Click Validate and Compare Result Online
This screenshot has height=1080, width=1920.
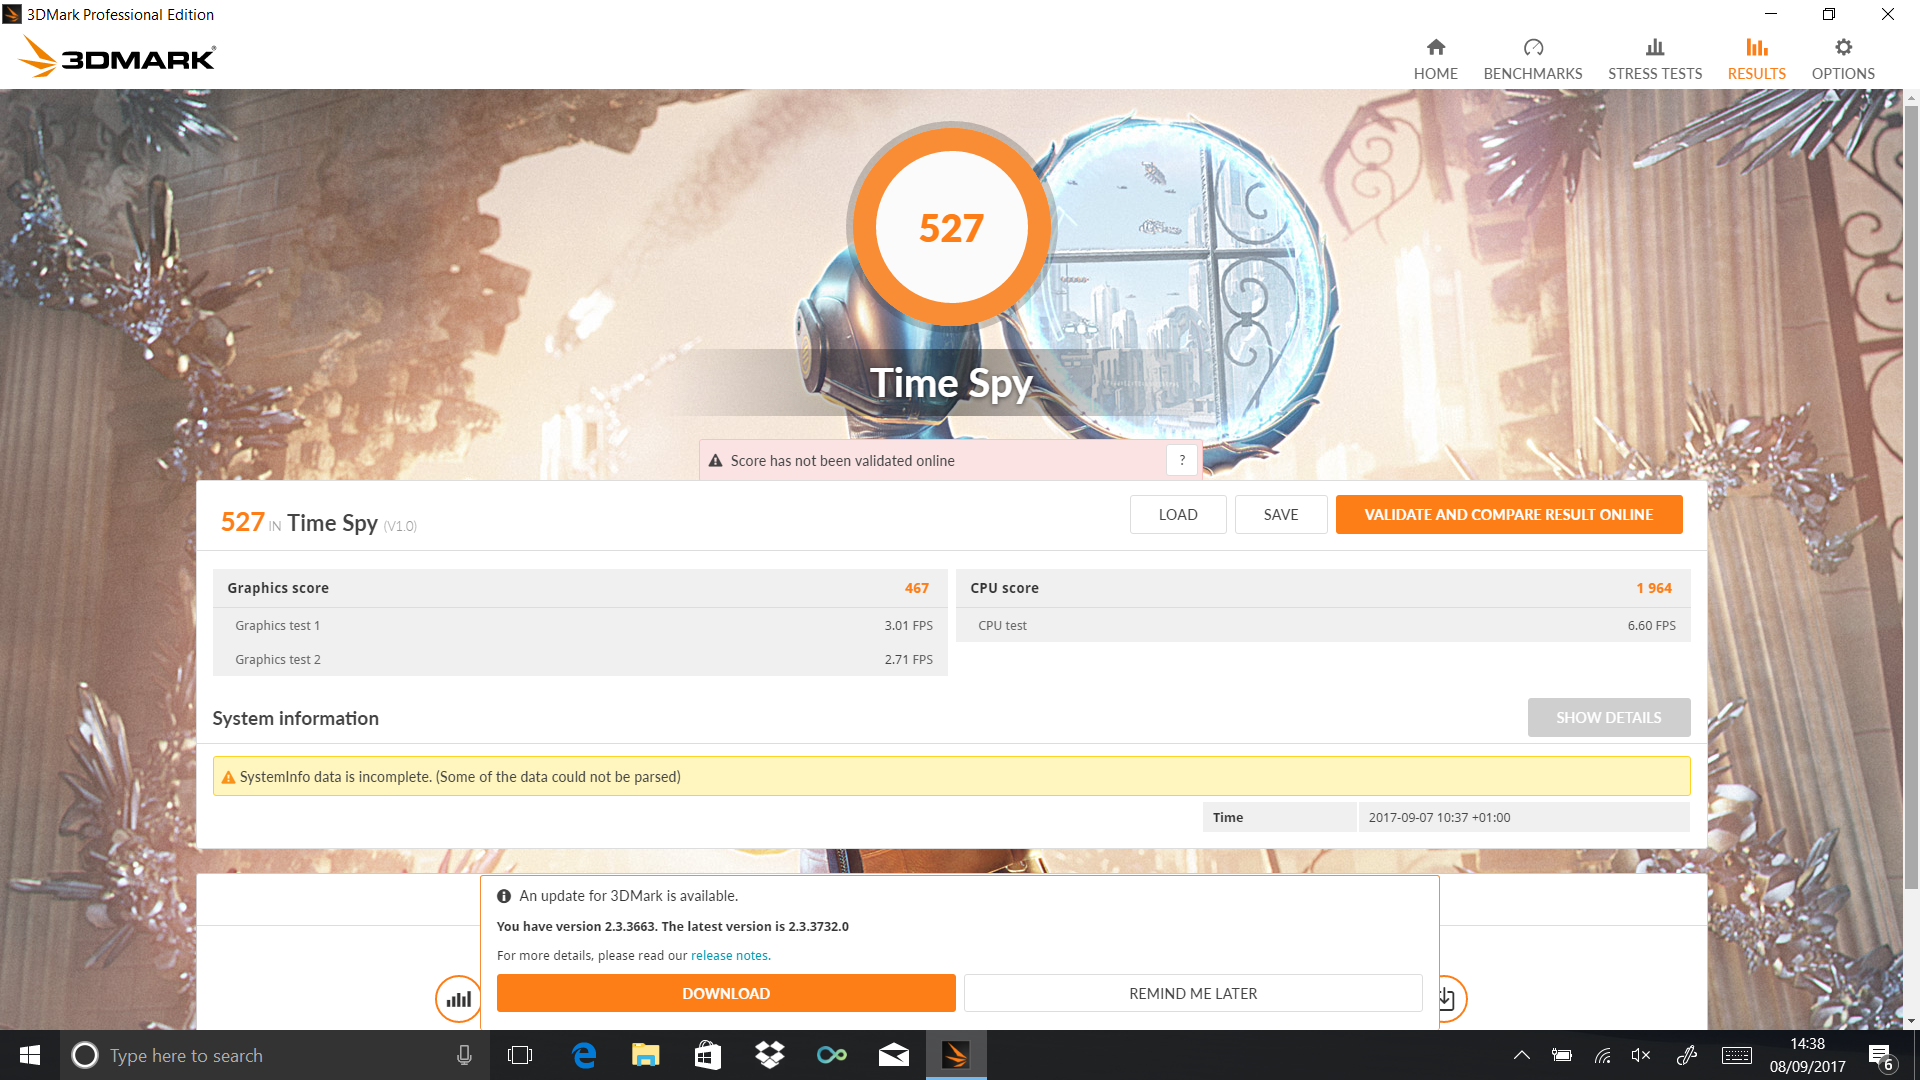click(1508, 514)
